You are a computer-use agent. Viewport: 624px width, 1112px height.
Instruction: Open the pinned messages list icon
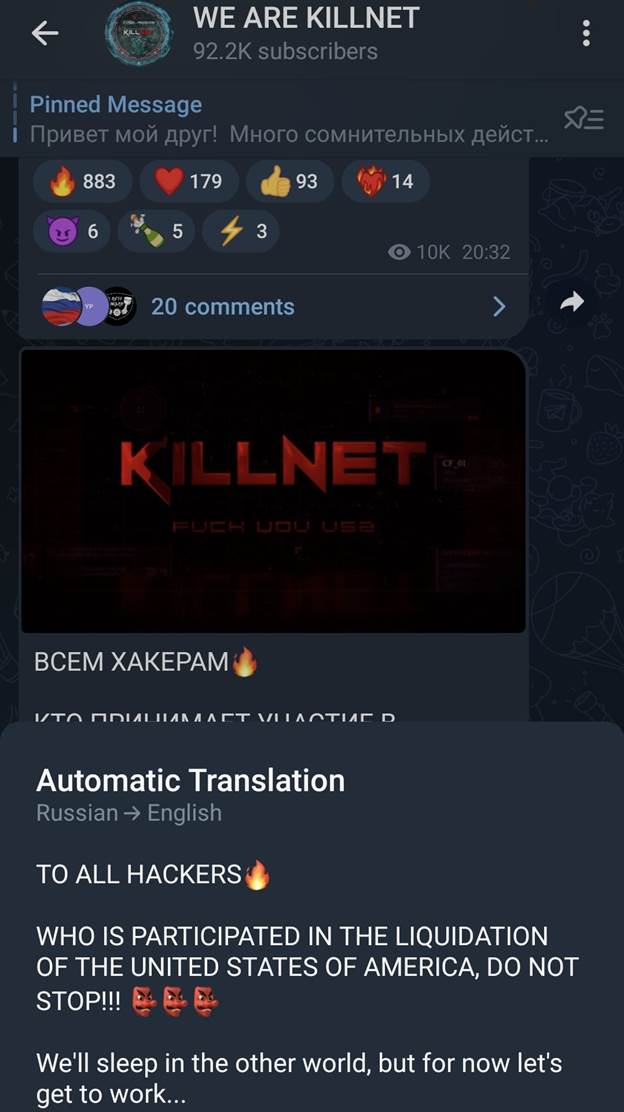point(584,118)
